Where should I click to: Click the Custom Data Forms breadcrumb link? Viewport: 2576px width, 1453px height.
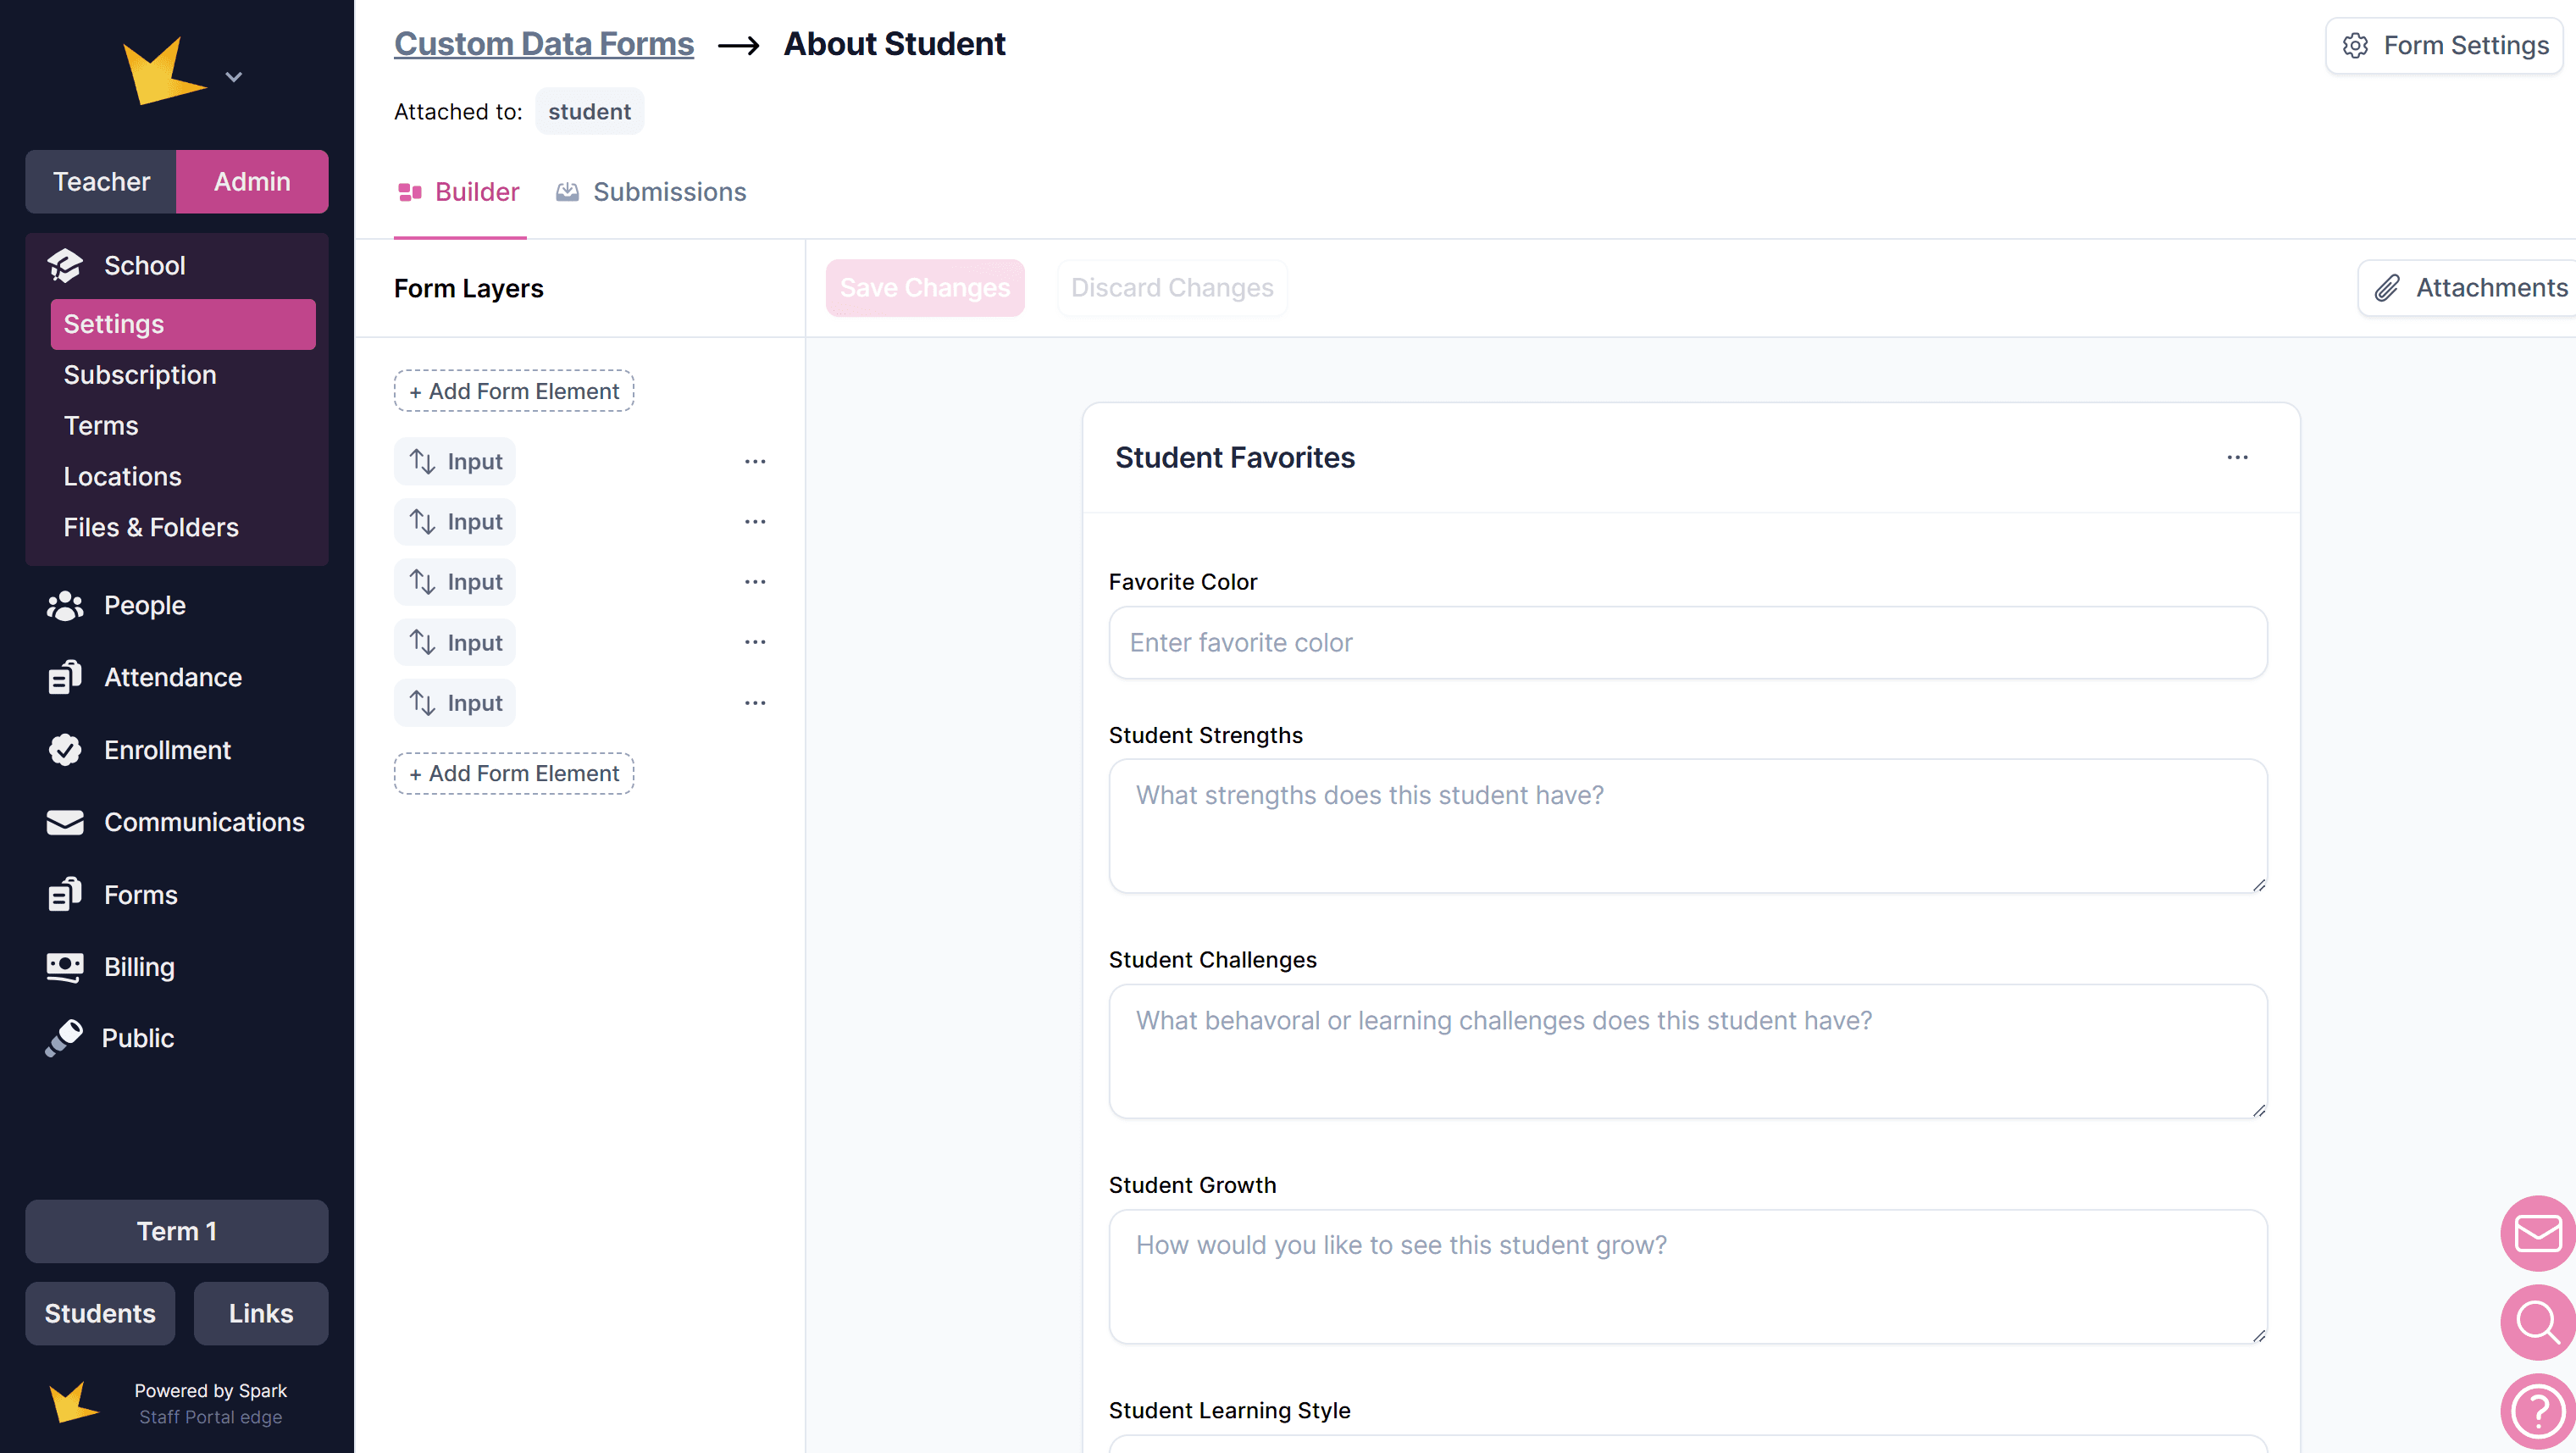(543, 44)
